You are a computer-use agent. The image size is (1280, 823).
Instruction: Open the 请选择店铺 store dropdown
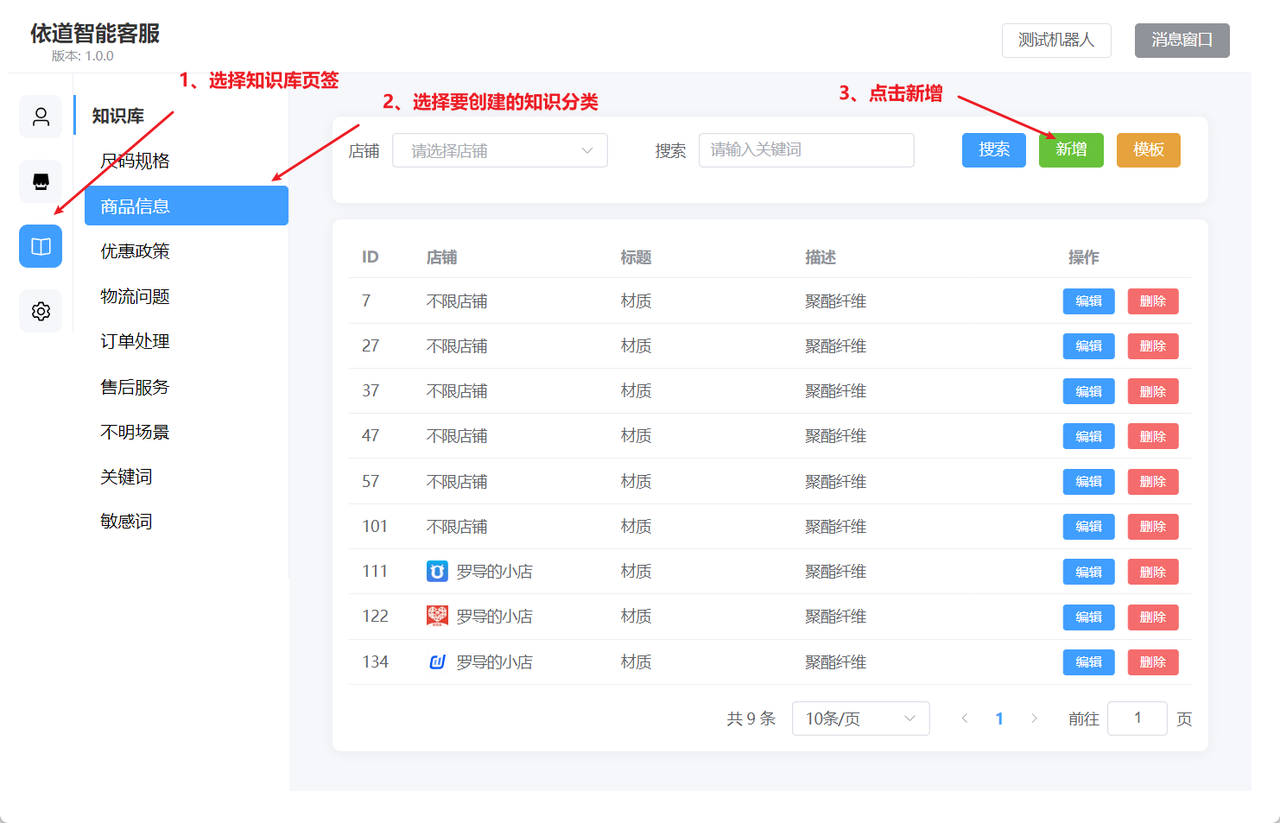(x=500, y=149)
